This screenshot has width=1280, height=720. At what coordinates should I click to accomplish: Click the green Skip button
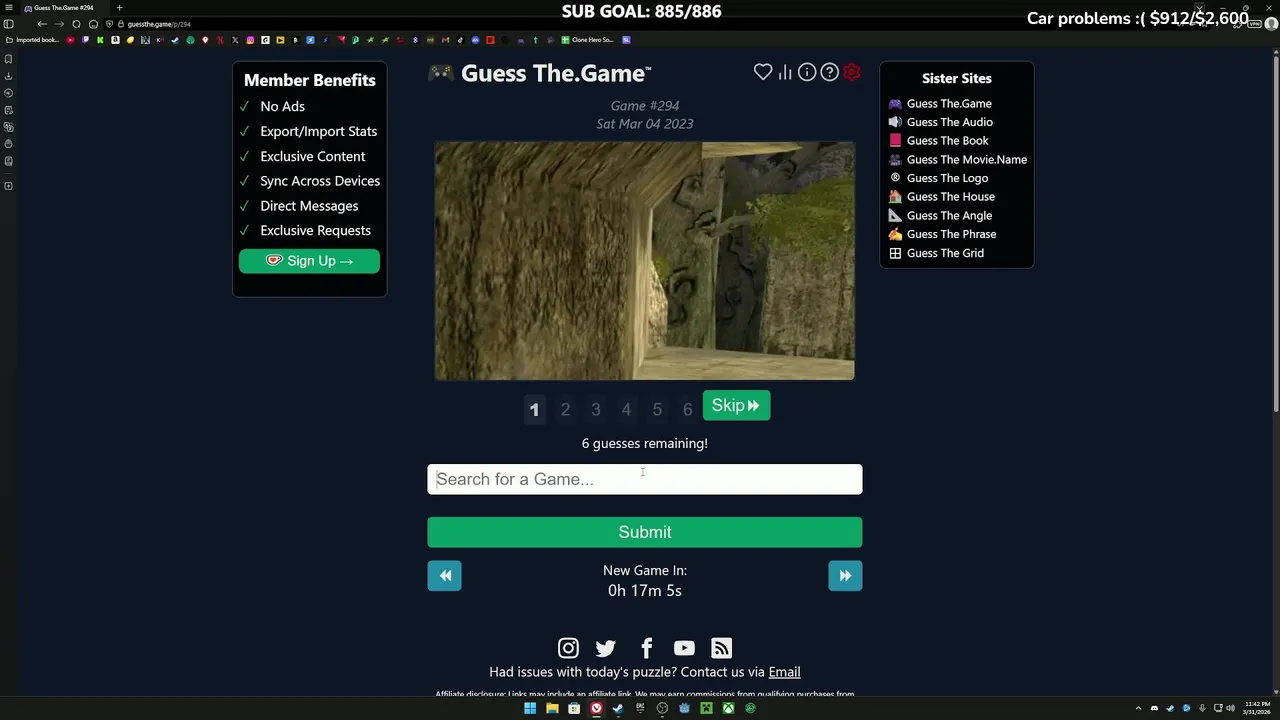736,405
